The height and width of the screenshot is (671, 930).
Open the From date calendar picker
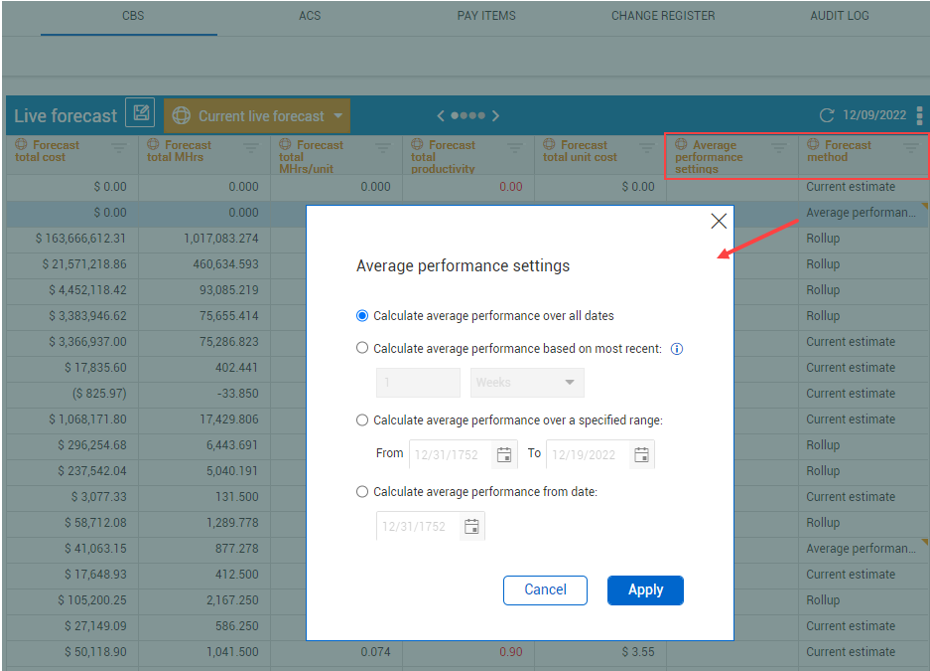[x=505, y=455]
